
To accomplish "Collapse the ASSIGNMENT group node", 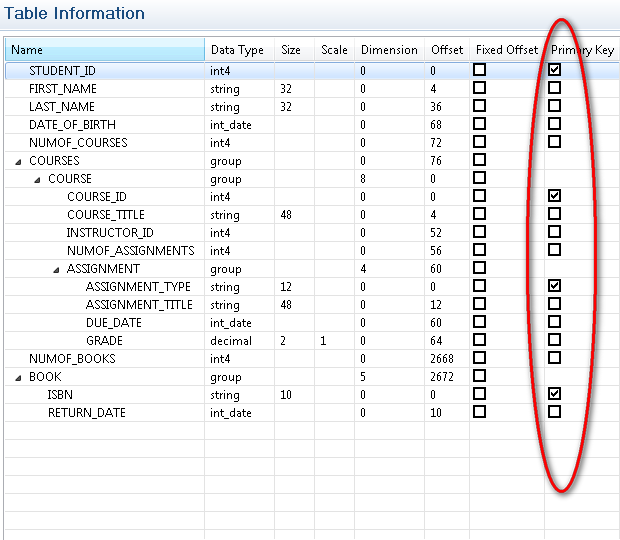I will (56, 269).
